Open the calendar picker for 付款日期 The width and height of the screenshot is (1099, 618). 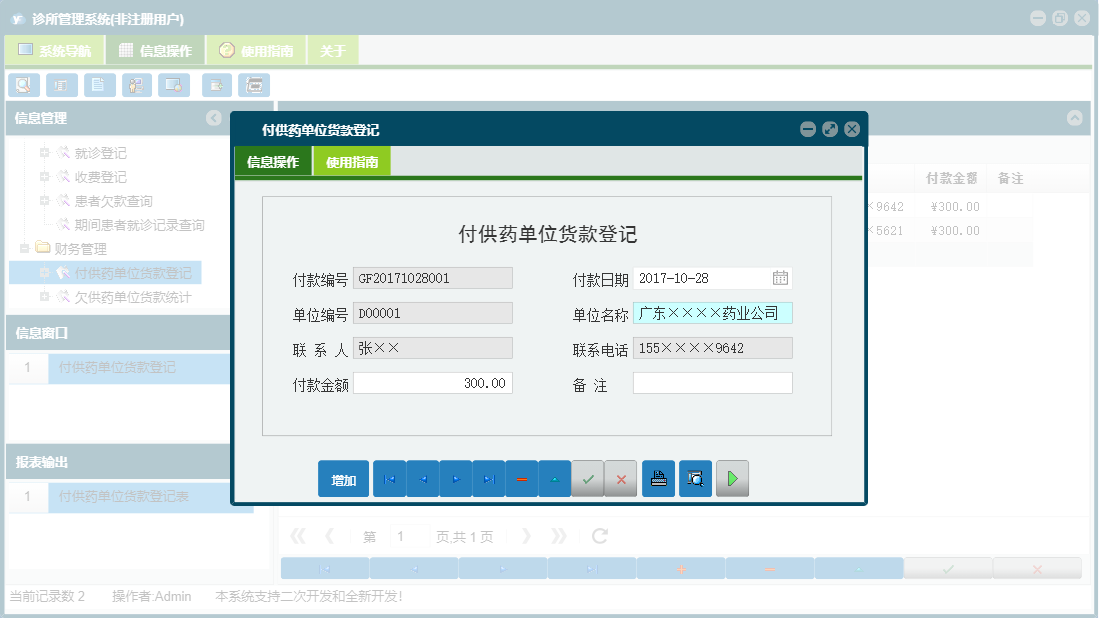coord(782,278)
